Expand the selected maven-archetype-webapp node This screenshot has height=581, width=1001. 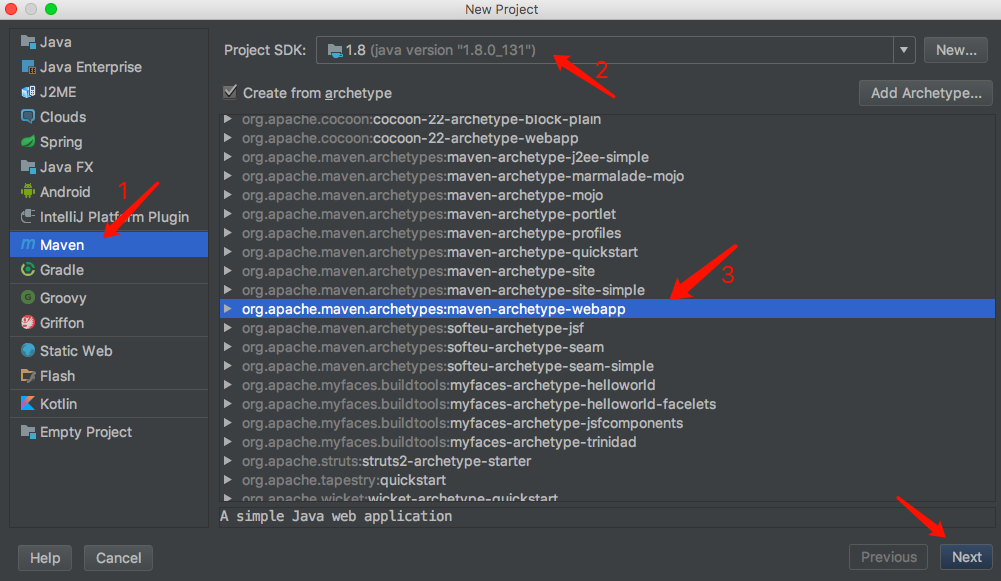coord(227,309)
